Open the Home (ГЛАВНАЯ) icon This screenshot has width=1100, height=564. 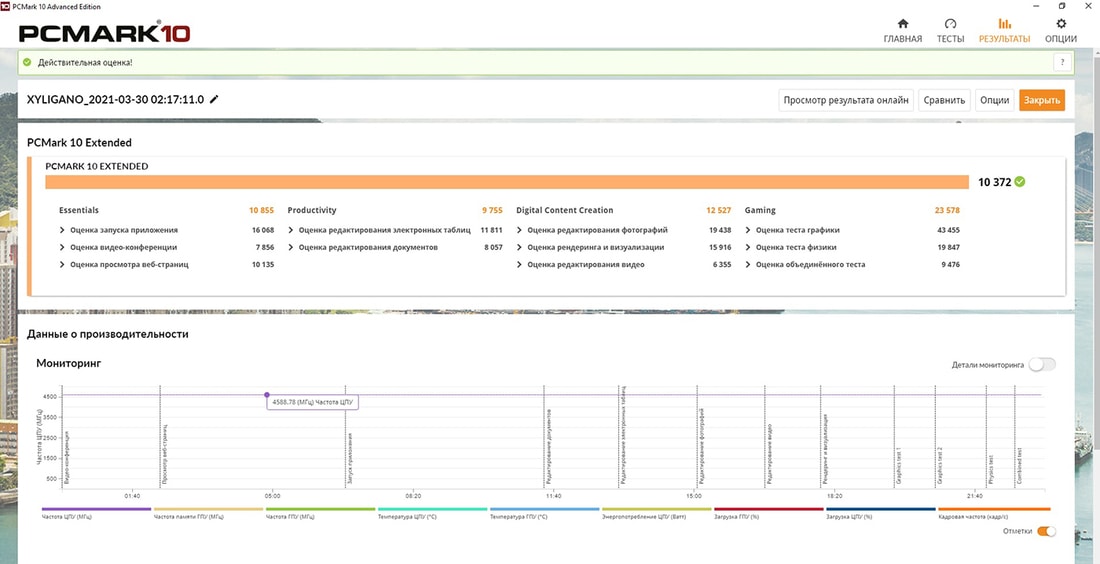(x=902, y=24)
